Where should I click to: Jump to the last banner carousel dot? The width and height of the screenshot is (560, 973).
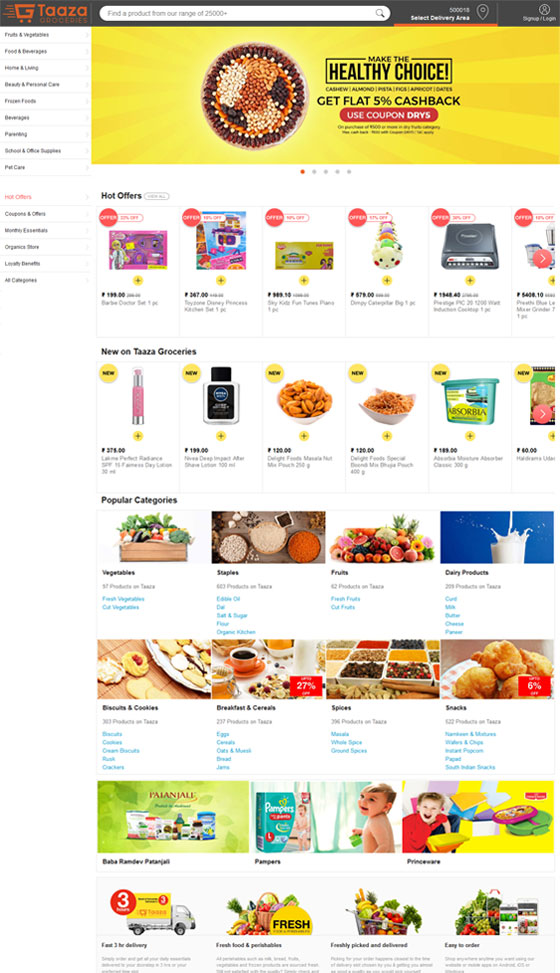pos(349,172)
